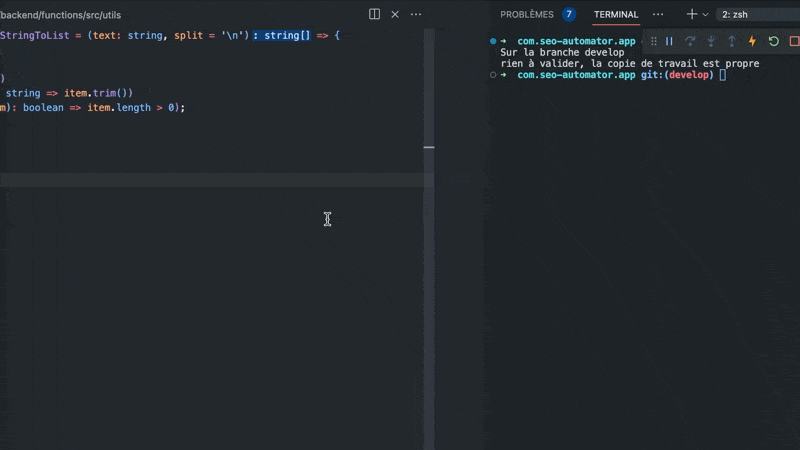Screen dimensions: 800x450
Task: Click the highlighted ': string[]' return type
Action: [x=281, y=35]
